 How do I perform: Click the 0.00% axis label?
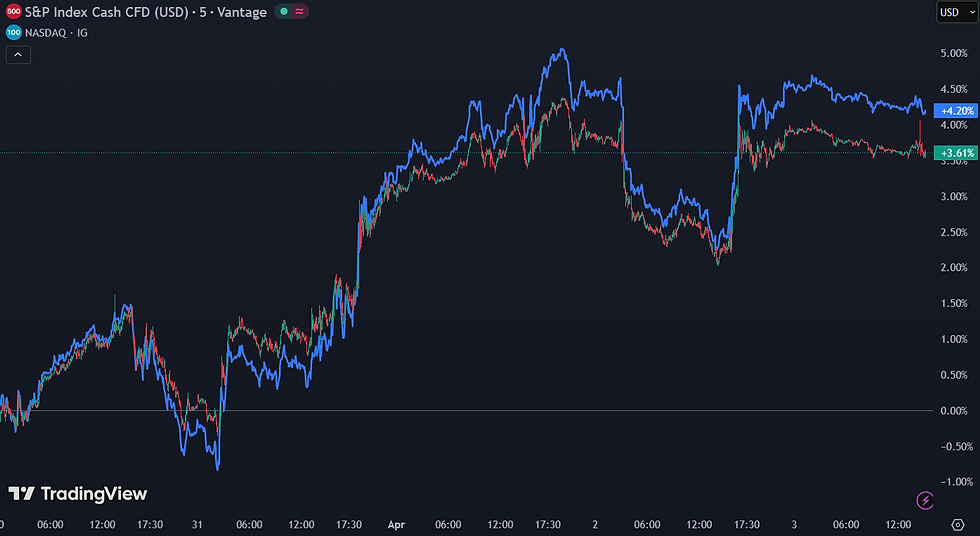tap(954, 410)
